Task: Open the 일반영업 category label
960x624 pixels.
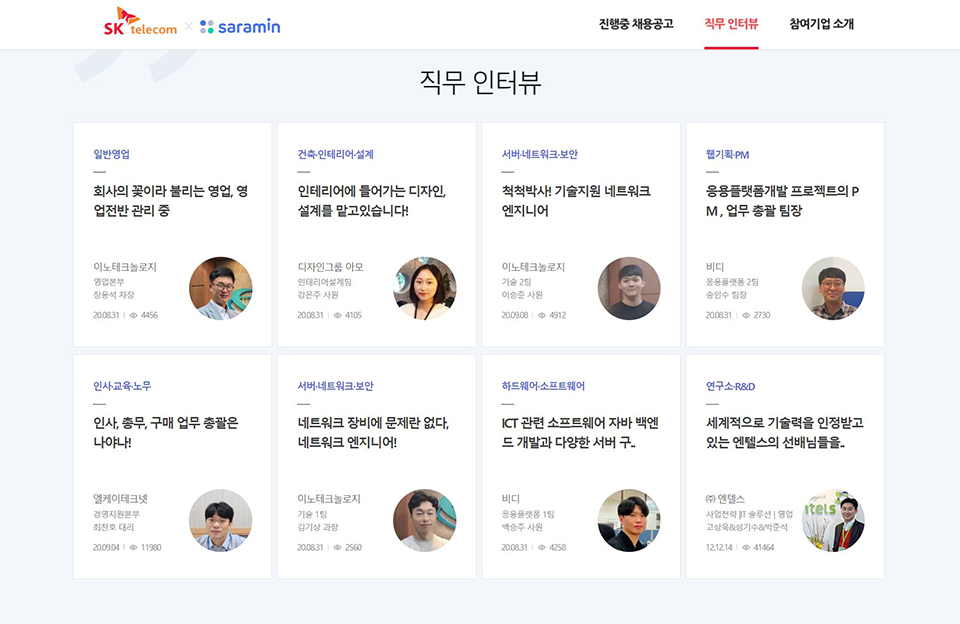Action: (113, 155)
